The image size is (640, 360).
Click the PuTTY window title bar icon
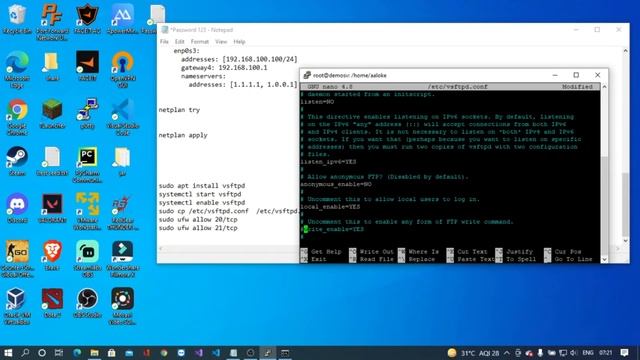[307, 75]
